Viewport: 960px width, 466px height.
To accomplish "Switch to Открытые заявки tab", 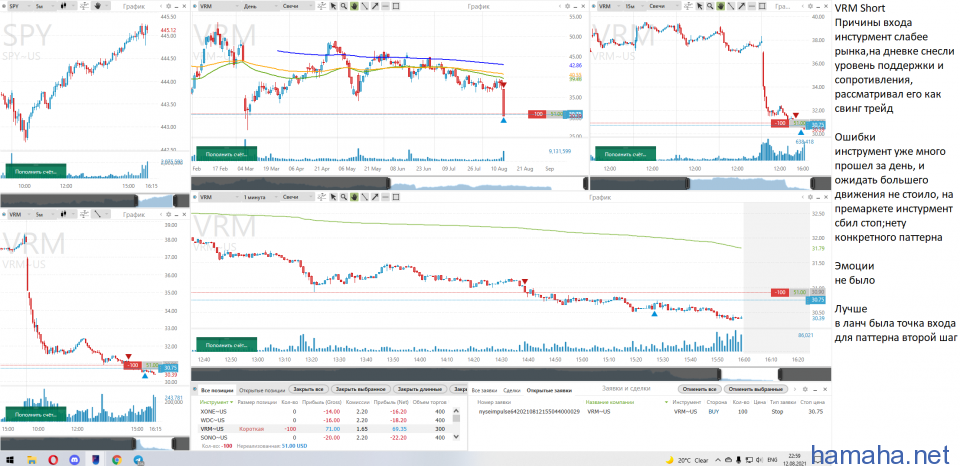I will (549, 390).
